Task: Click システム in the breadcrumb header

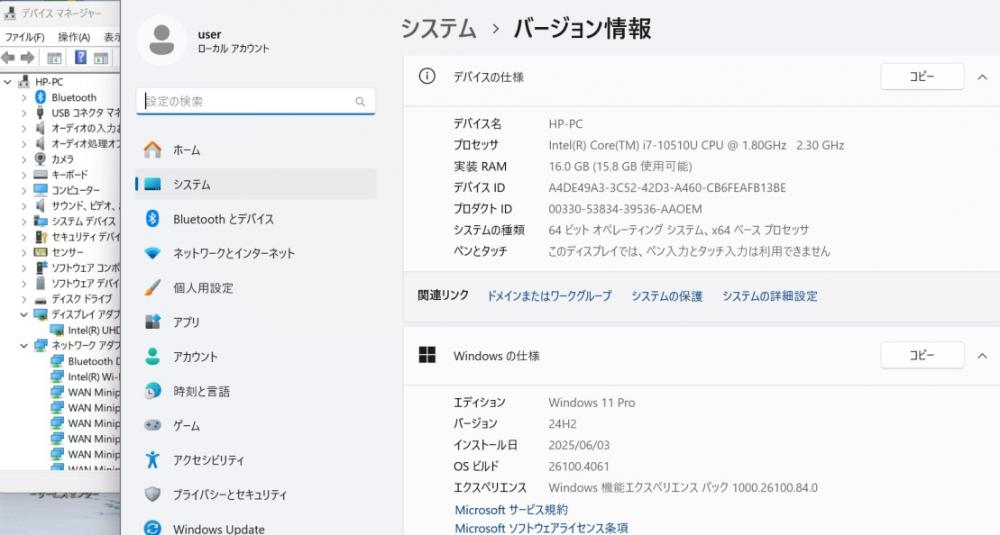Action: pyautogui.click(x=439, y=29)
